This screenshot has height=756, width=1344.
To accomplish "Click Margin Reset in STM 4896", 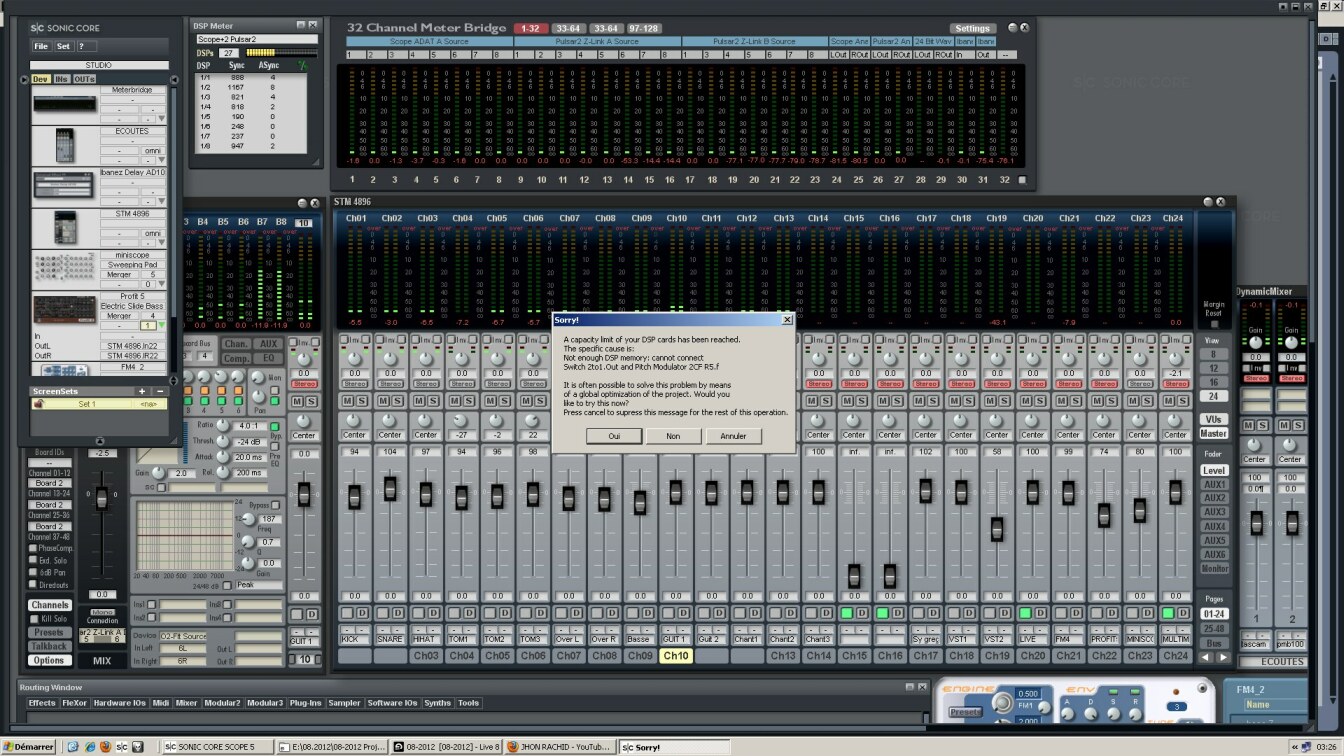I will (x=1214, y=324).
